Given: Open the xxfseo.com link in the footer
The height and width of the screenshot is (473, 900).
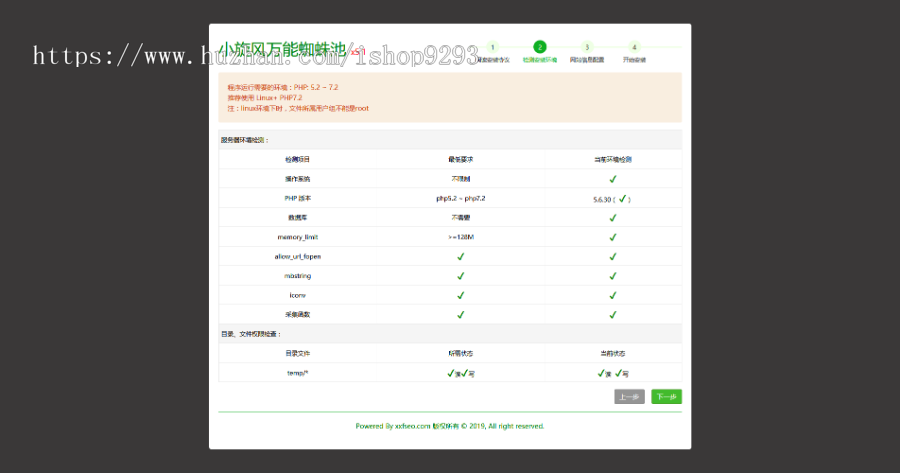Looking at the screenshot, I should [412, 426].
